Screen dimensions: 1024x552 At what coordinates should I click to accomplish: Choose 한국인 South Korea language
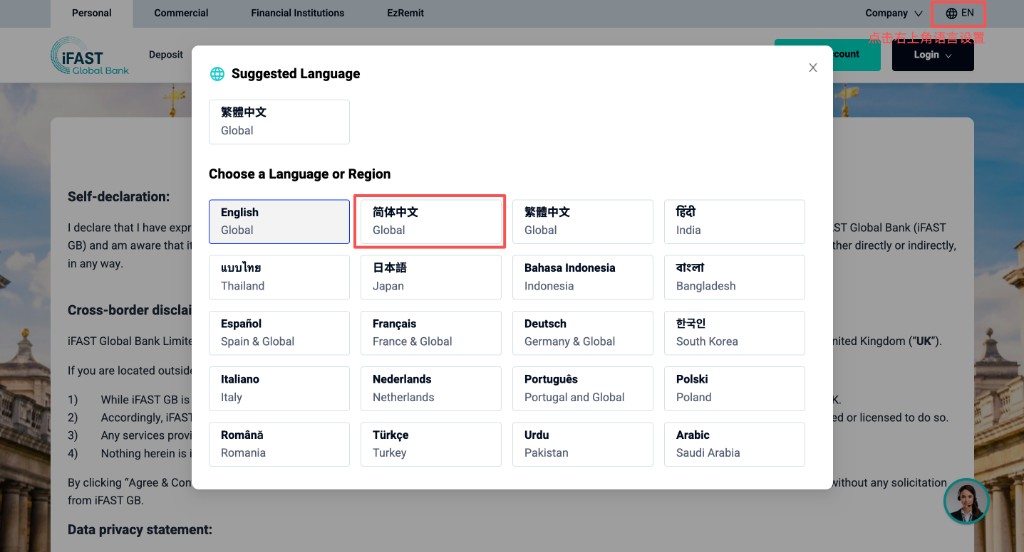(x=734, y=333)
